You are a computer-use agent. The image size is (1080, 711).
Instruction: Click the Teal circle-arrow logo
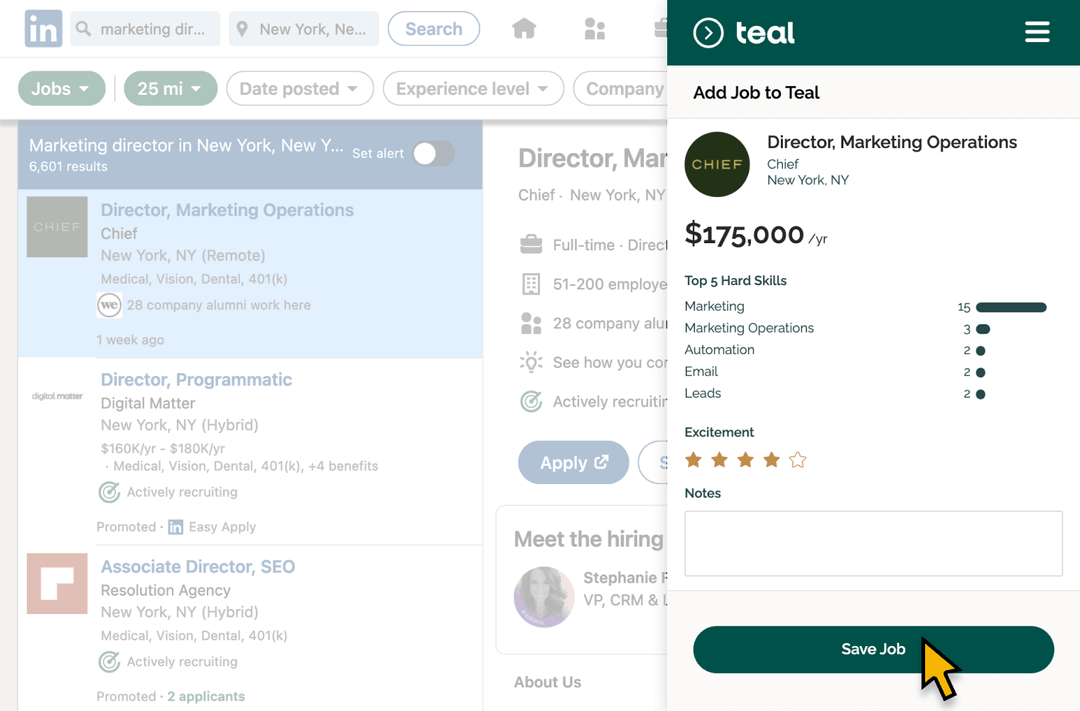pos(707,32)
